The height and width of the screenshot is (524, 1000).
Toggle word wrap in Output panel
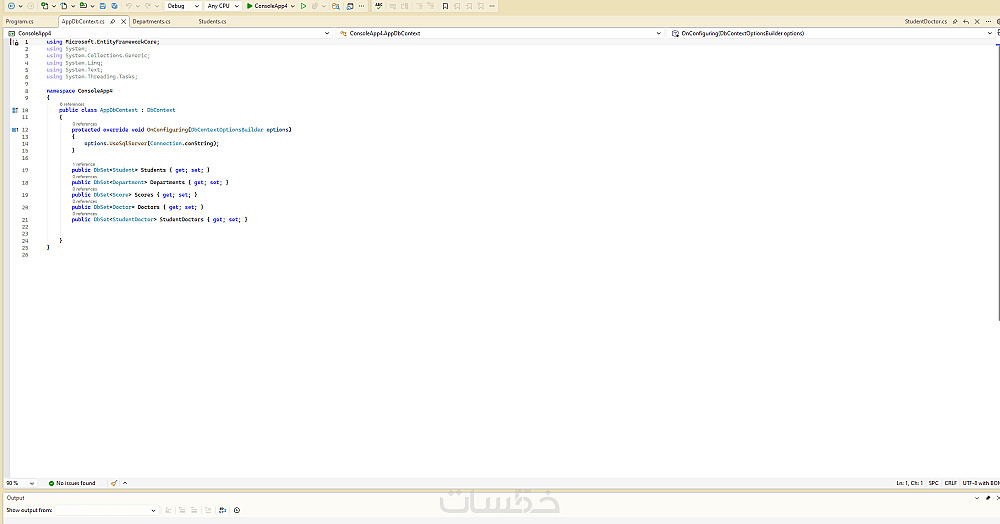point(223,510)
